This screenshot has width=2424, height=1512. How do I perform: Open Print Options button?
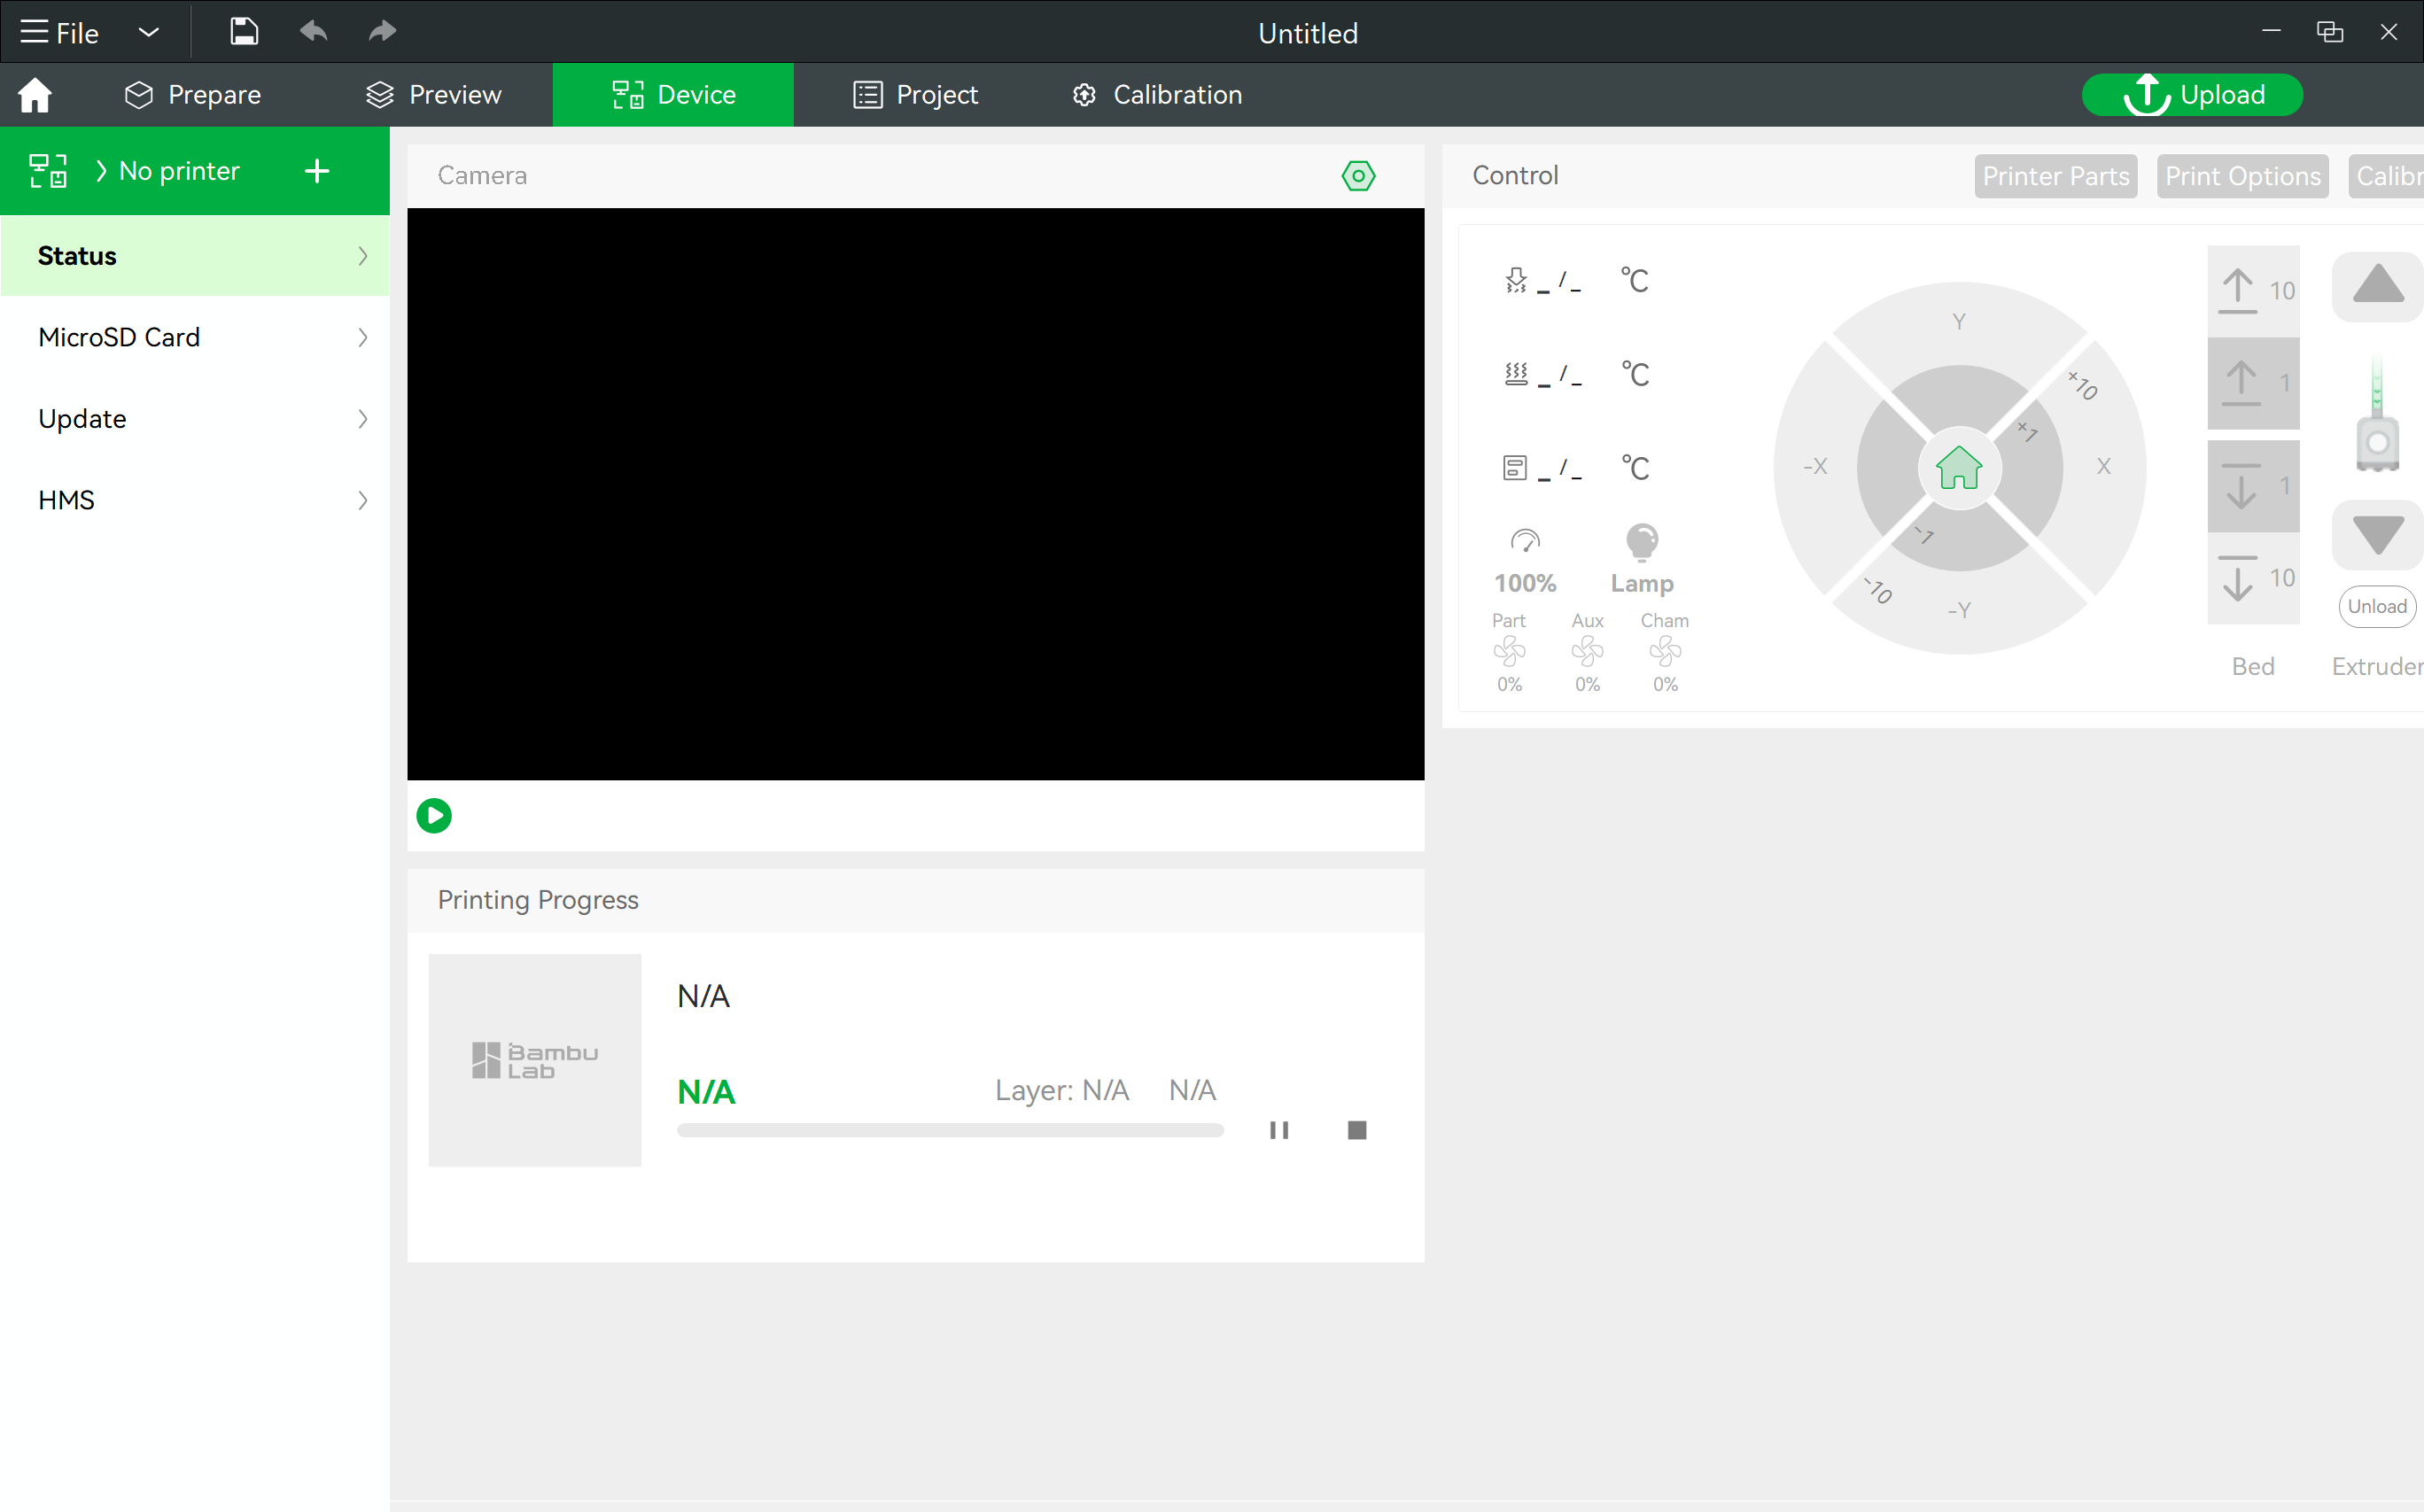[x=2243, y=176]
